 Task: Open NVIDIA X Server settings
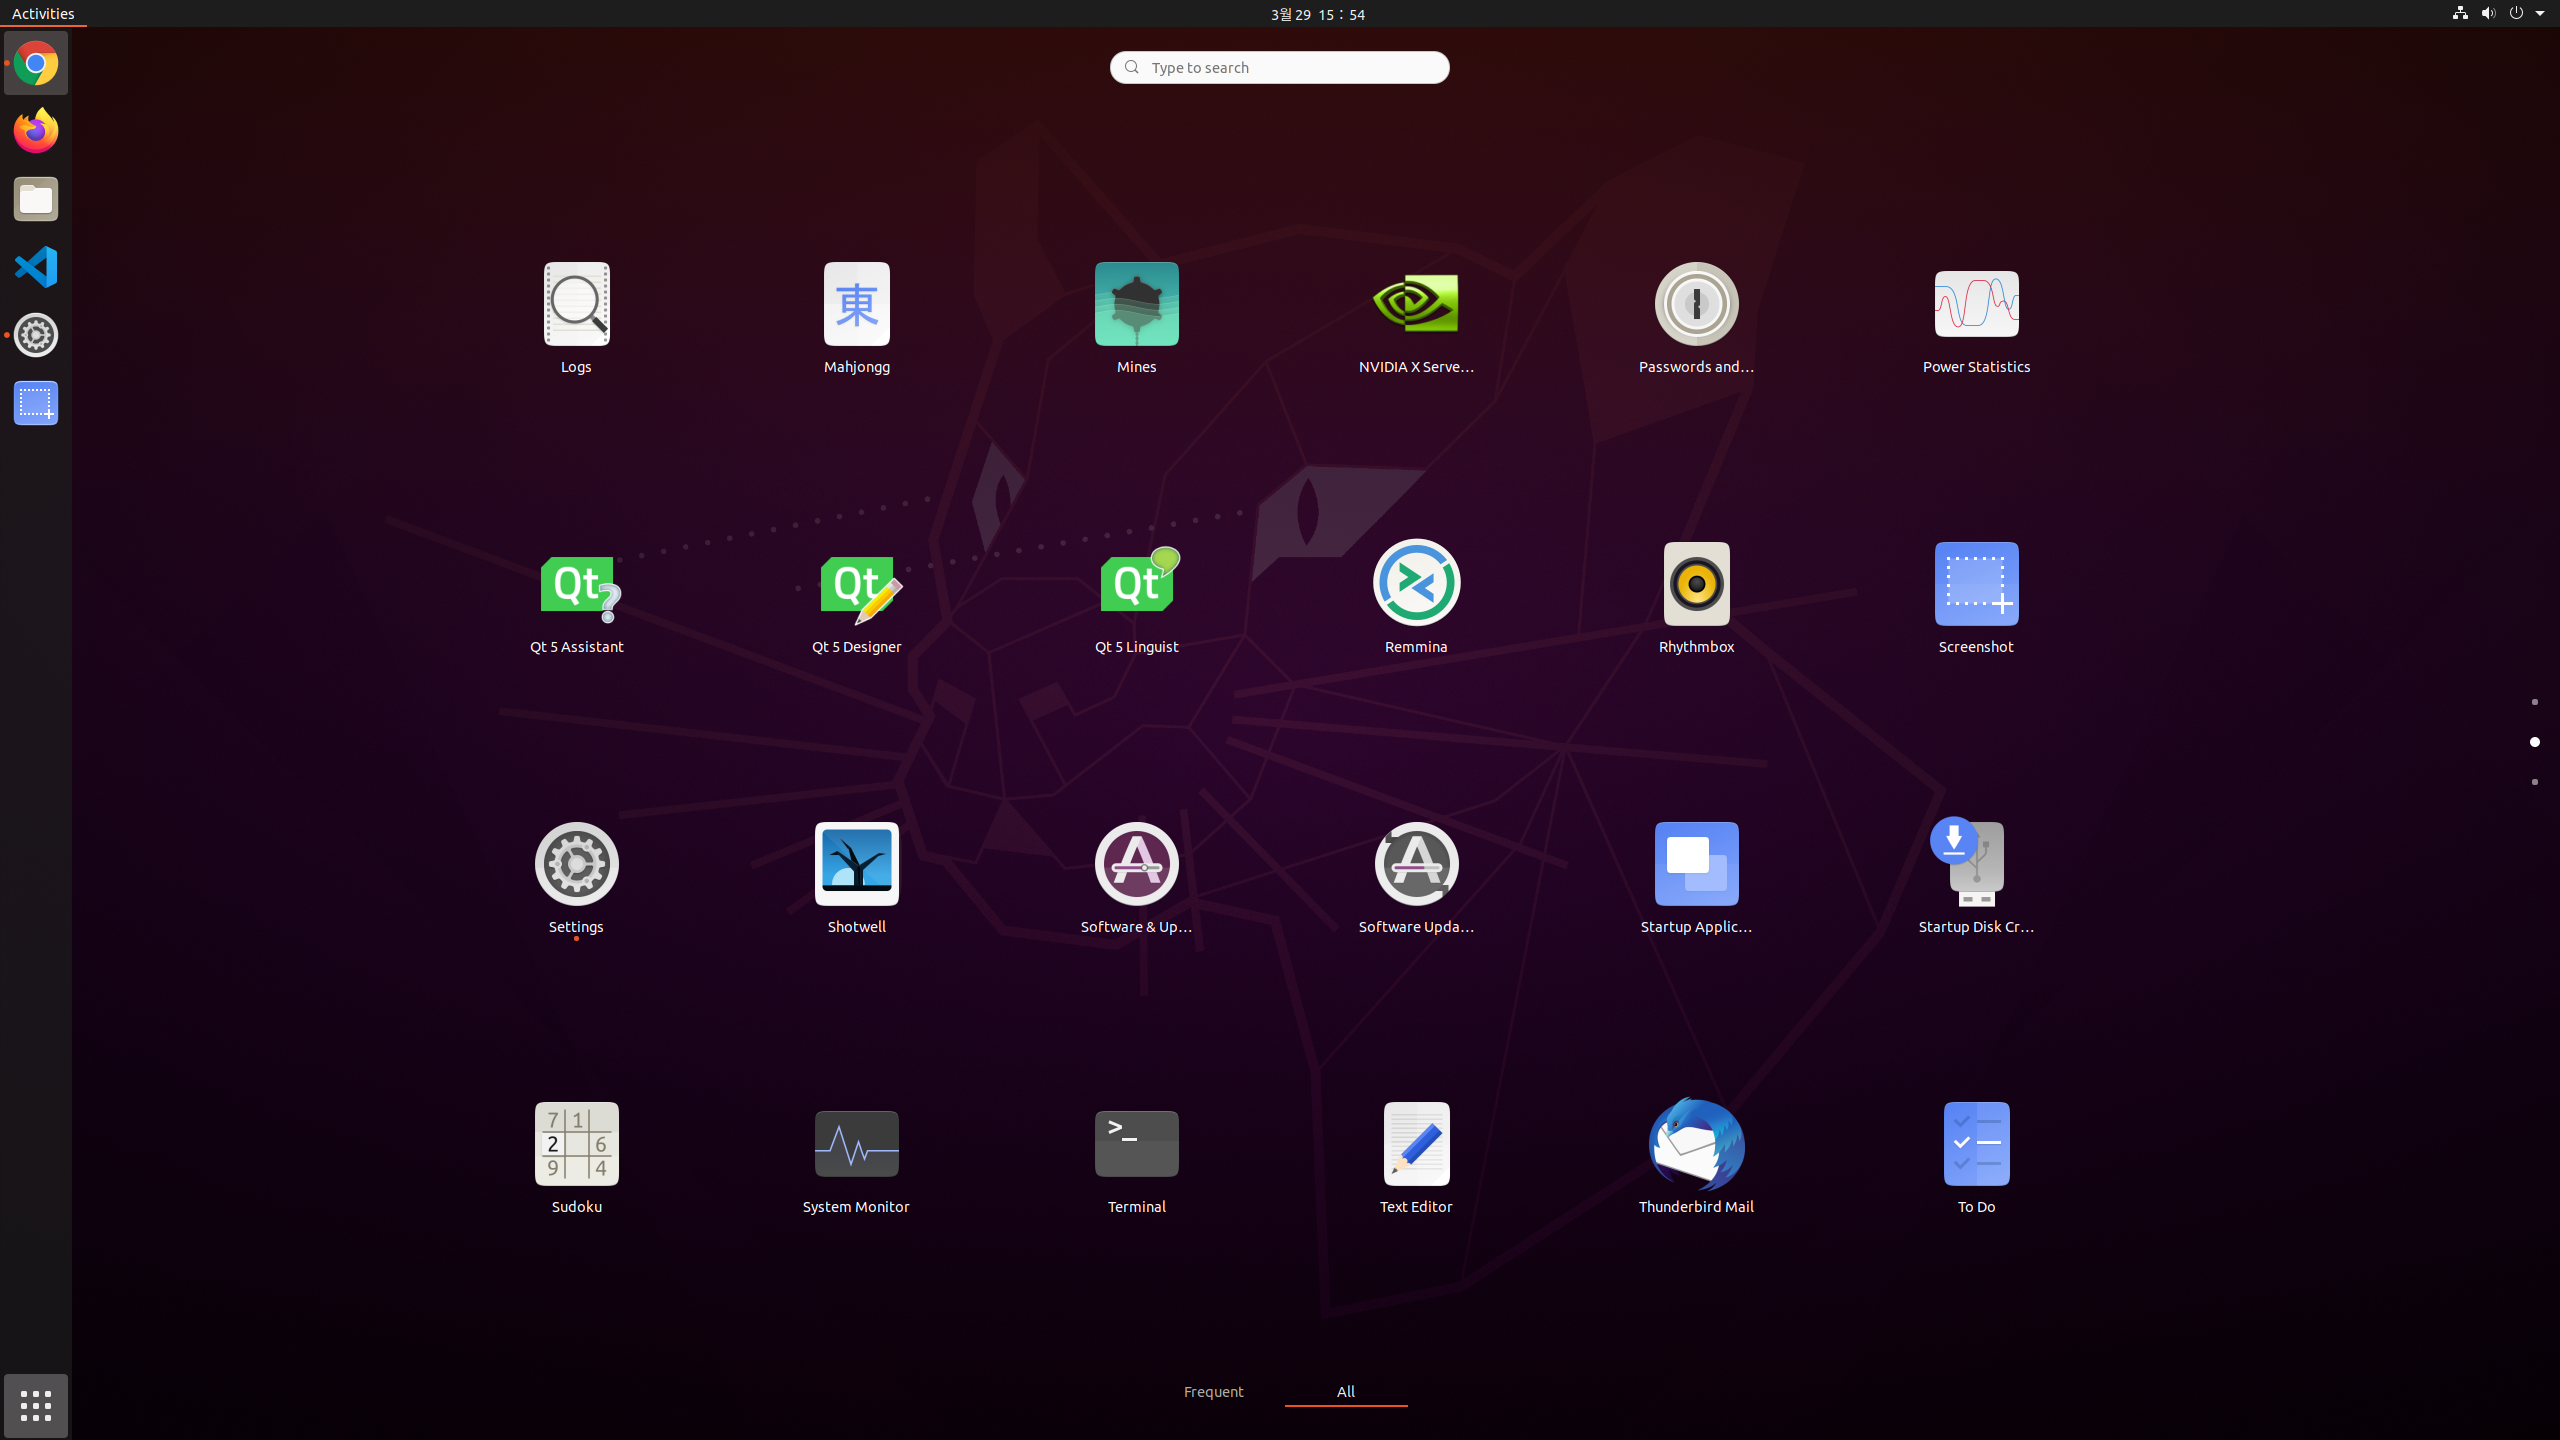[x=1416, y=305]
